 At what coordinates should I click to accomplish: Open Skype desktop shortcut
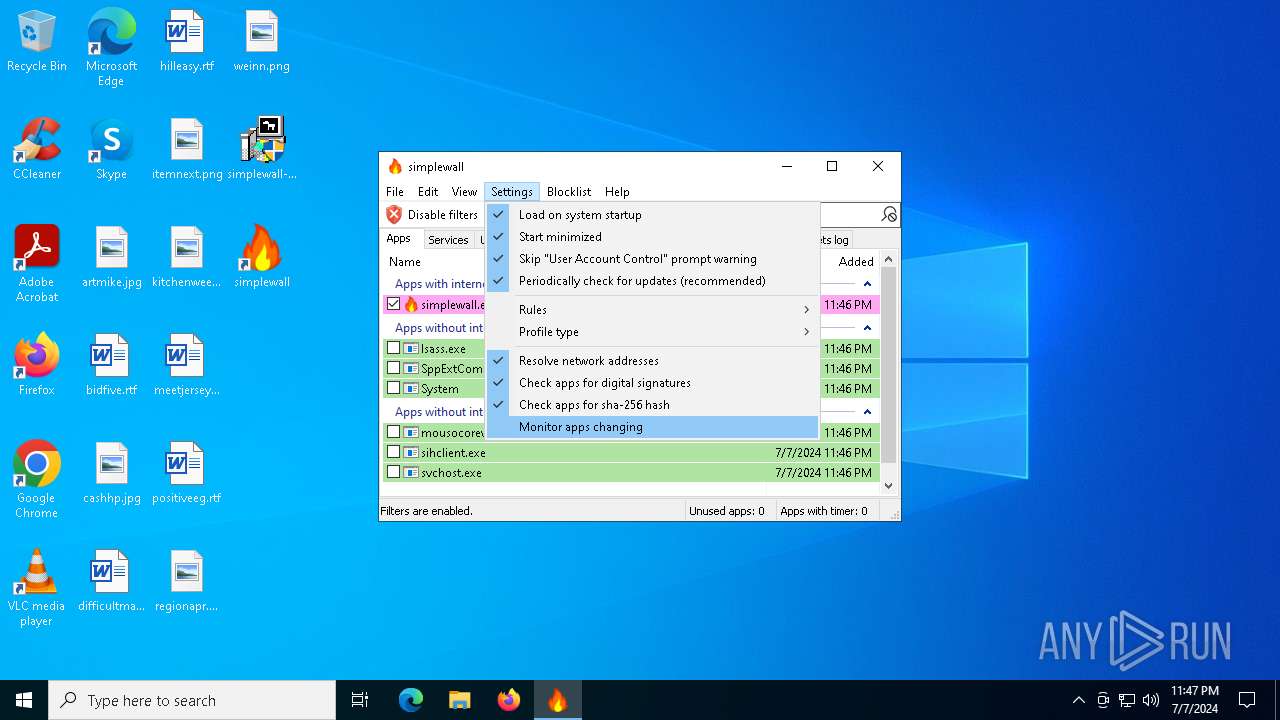click(x=111, y=150)
